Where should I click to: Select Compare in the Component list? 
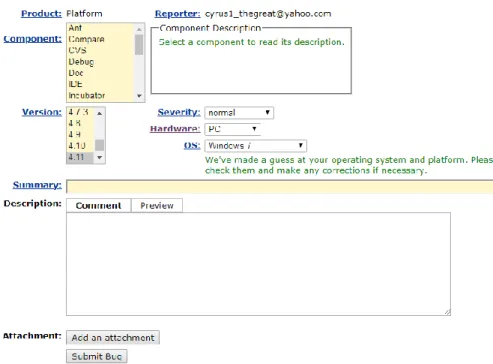(x=100, y=39)
